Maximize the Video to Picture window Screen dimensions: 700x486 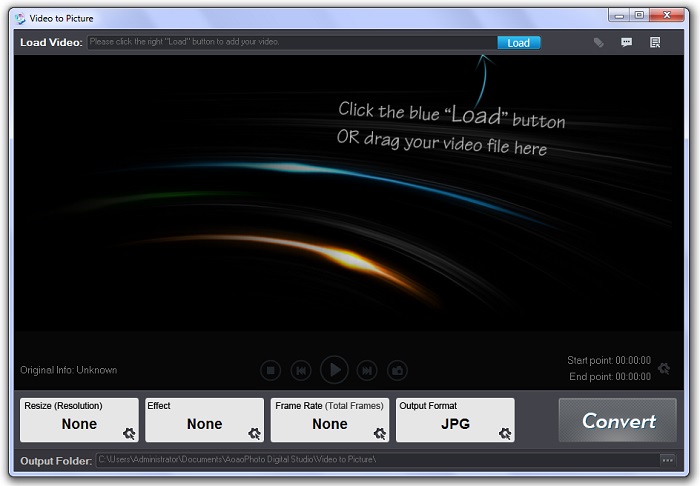point(639,15)
